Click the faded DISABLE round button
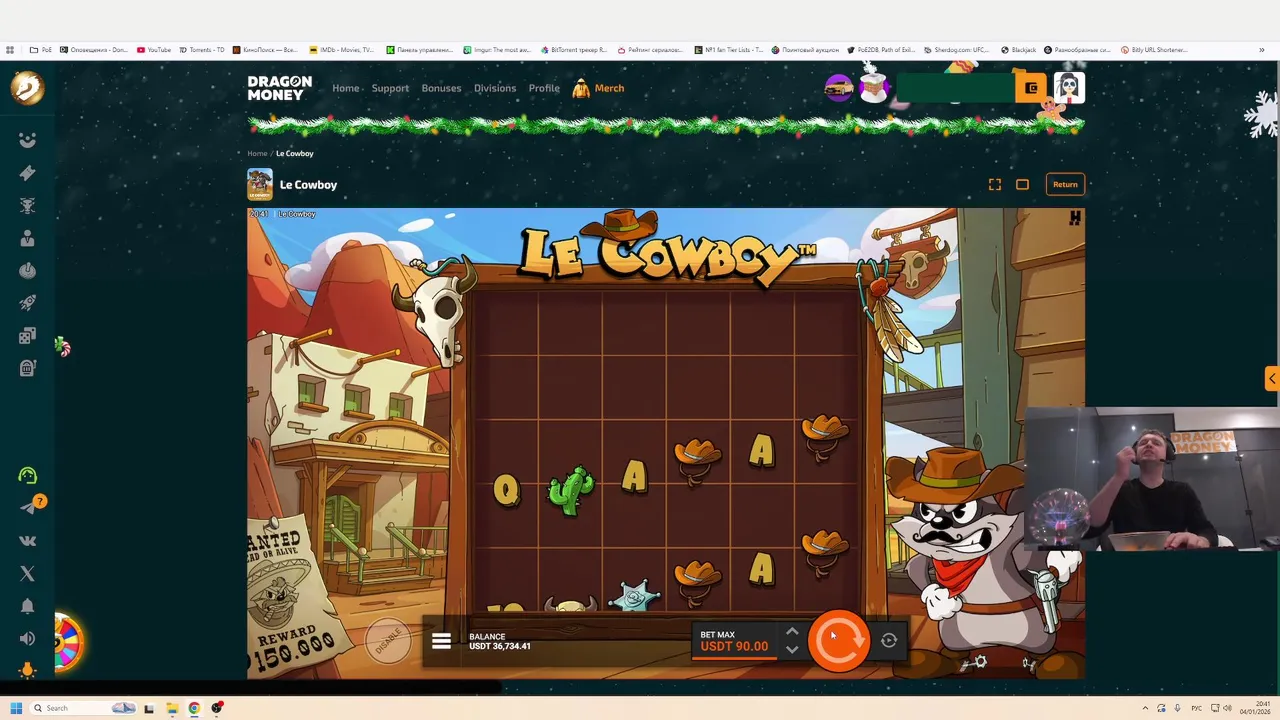Screen dimensions: 1280x720 point(388,641)
